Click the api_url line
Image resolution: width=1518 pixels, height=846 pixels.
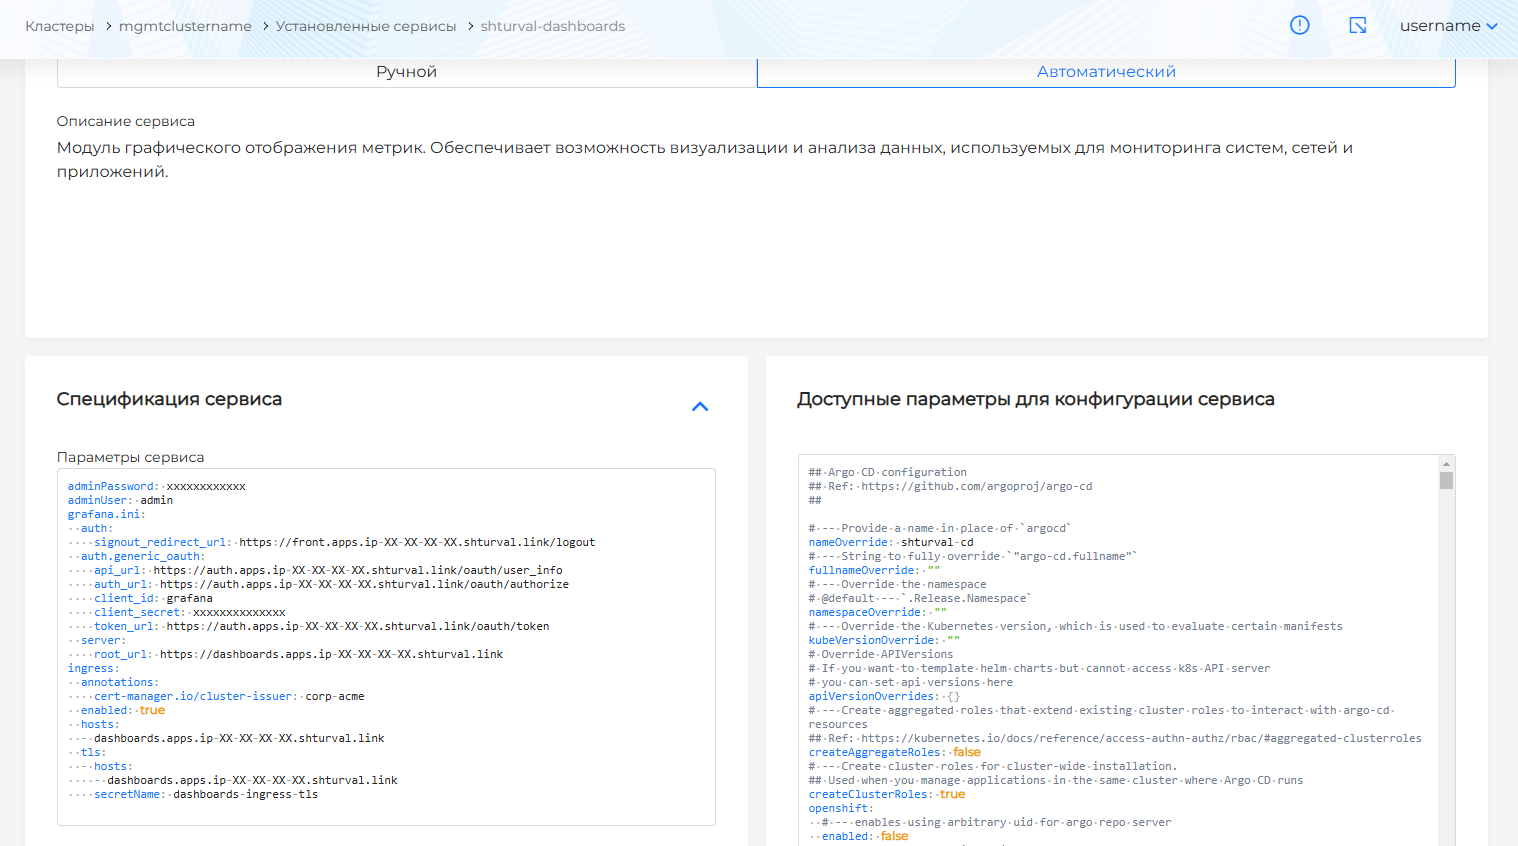click(x=328, y=570)
